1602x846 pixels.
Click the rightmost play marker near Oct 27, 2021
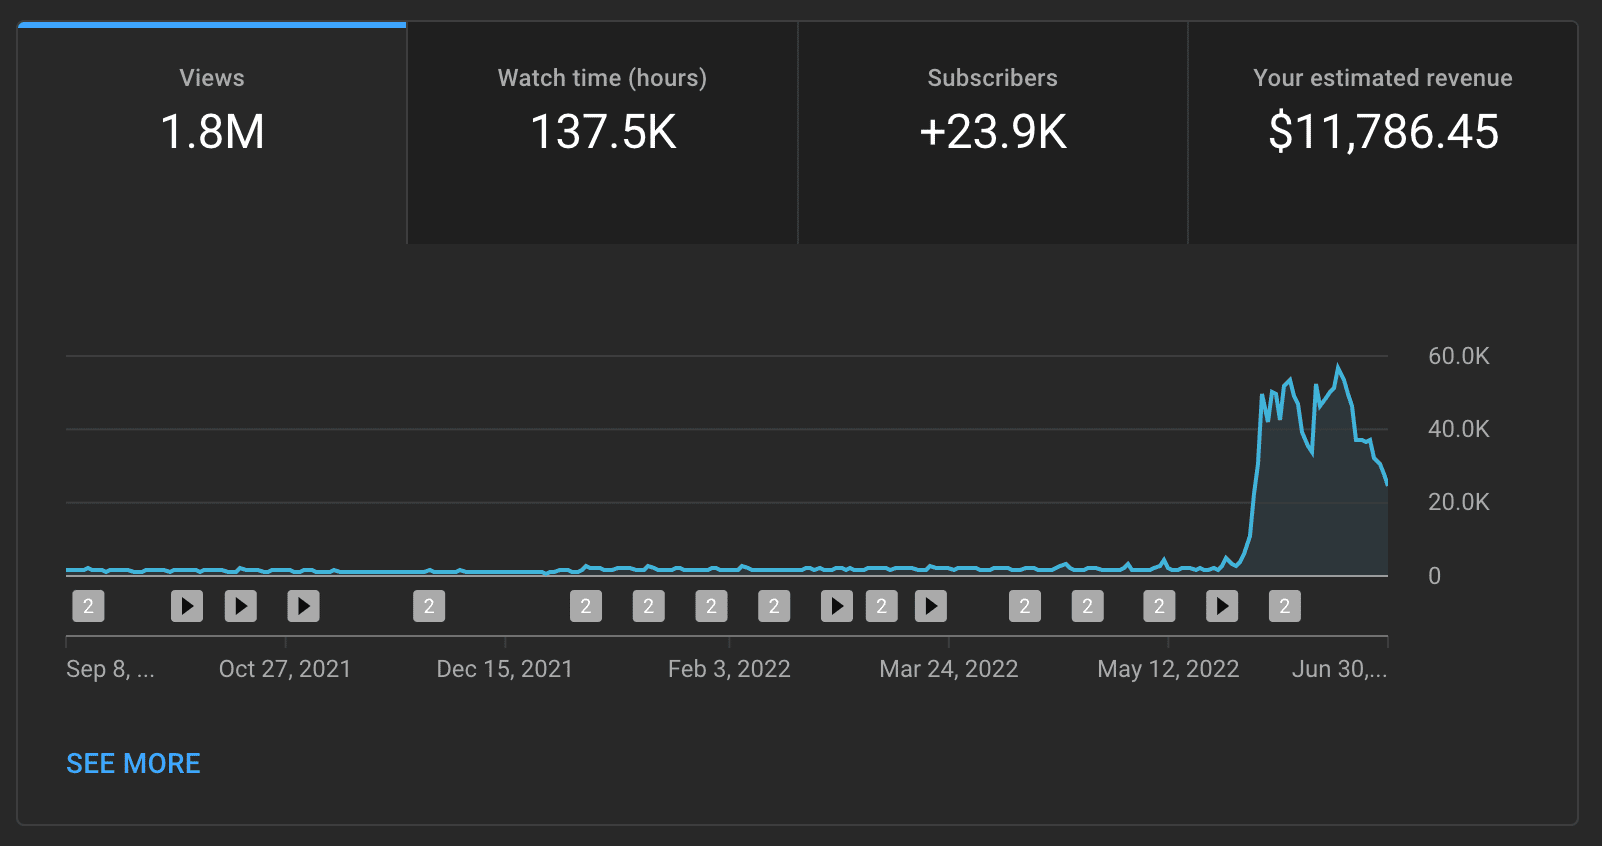click(303, 605)
